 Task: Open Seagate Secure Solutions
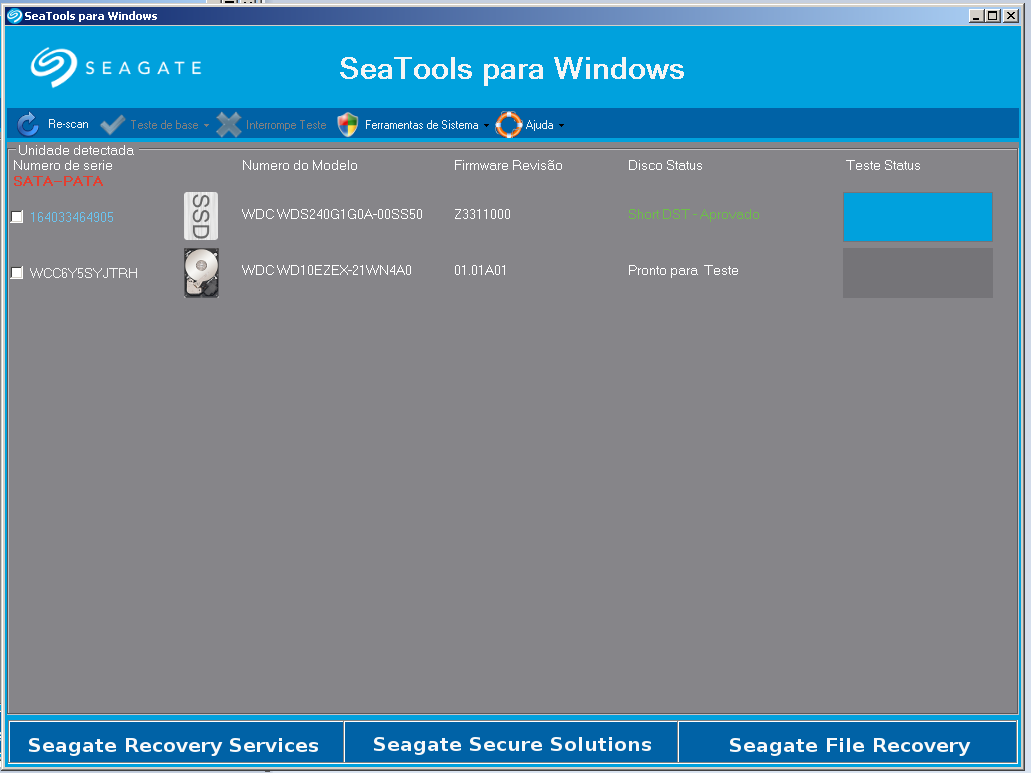(x=512, y=743)
